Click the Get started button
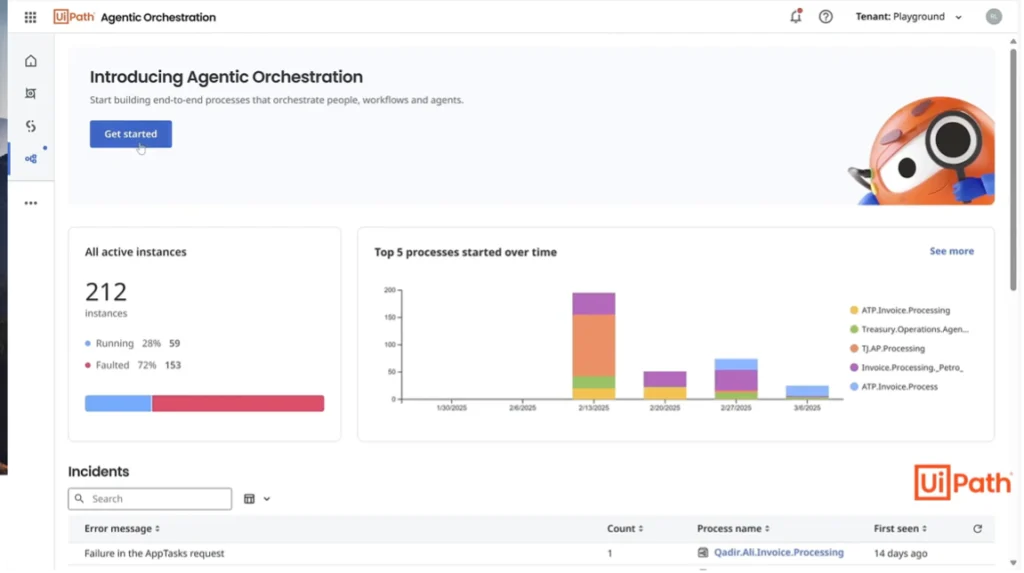The height and width of the screenshot is (573, 1024). 131,134
